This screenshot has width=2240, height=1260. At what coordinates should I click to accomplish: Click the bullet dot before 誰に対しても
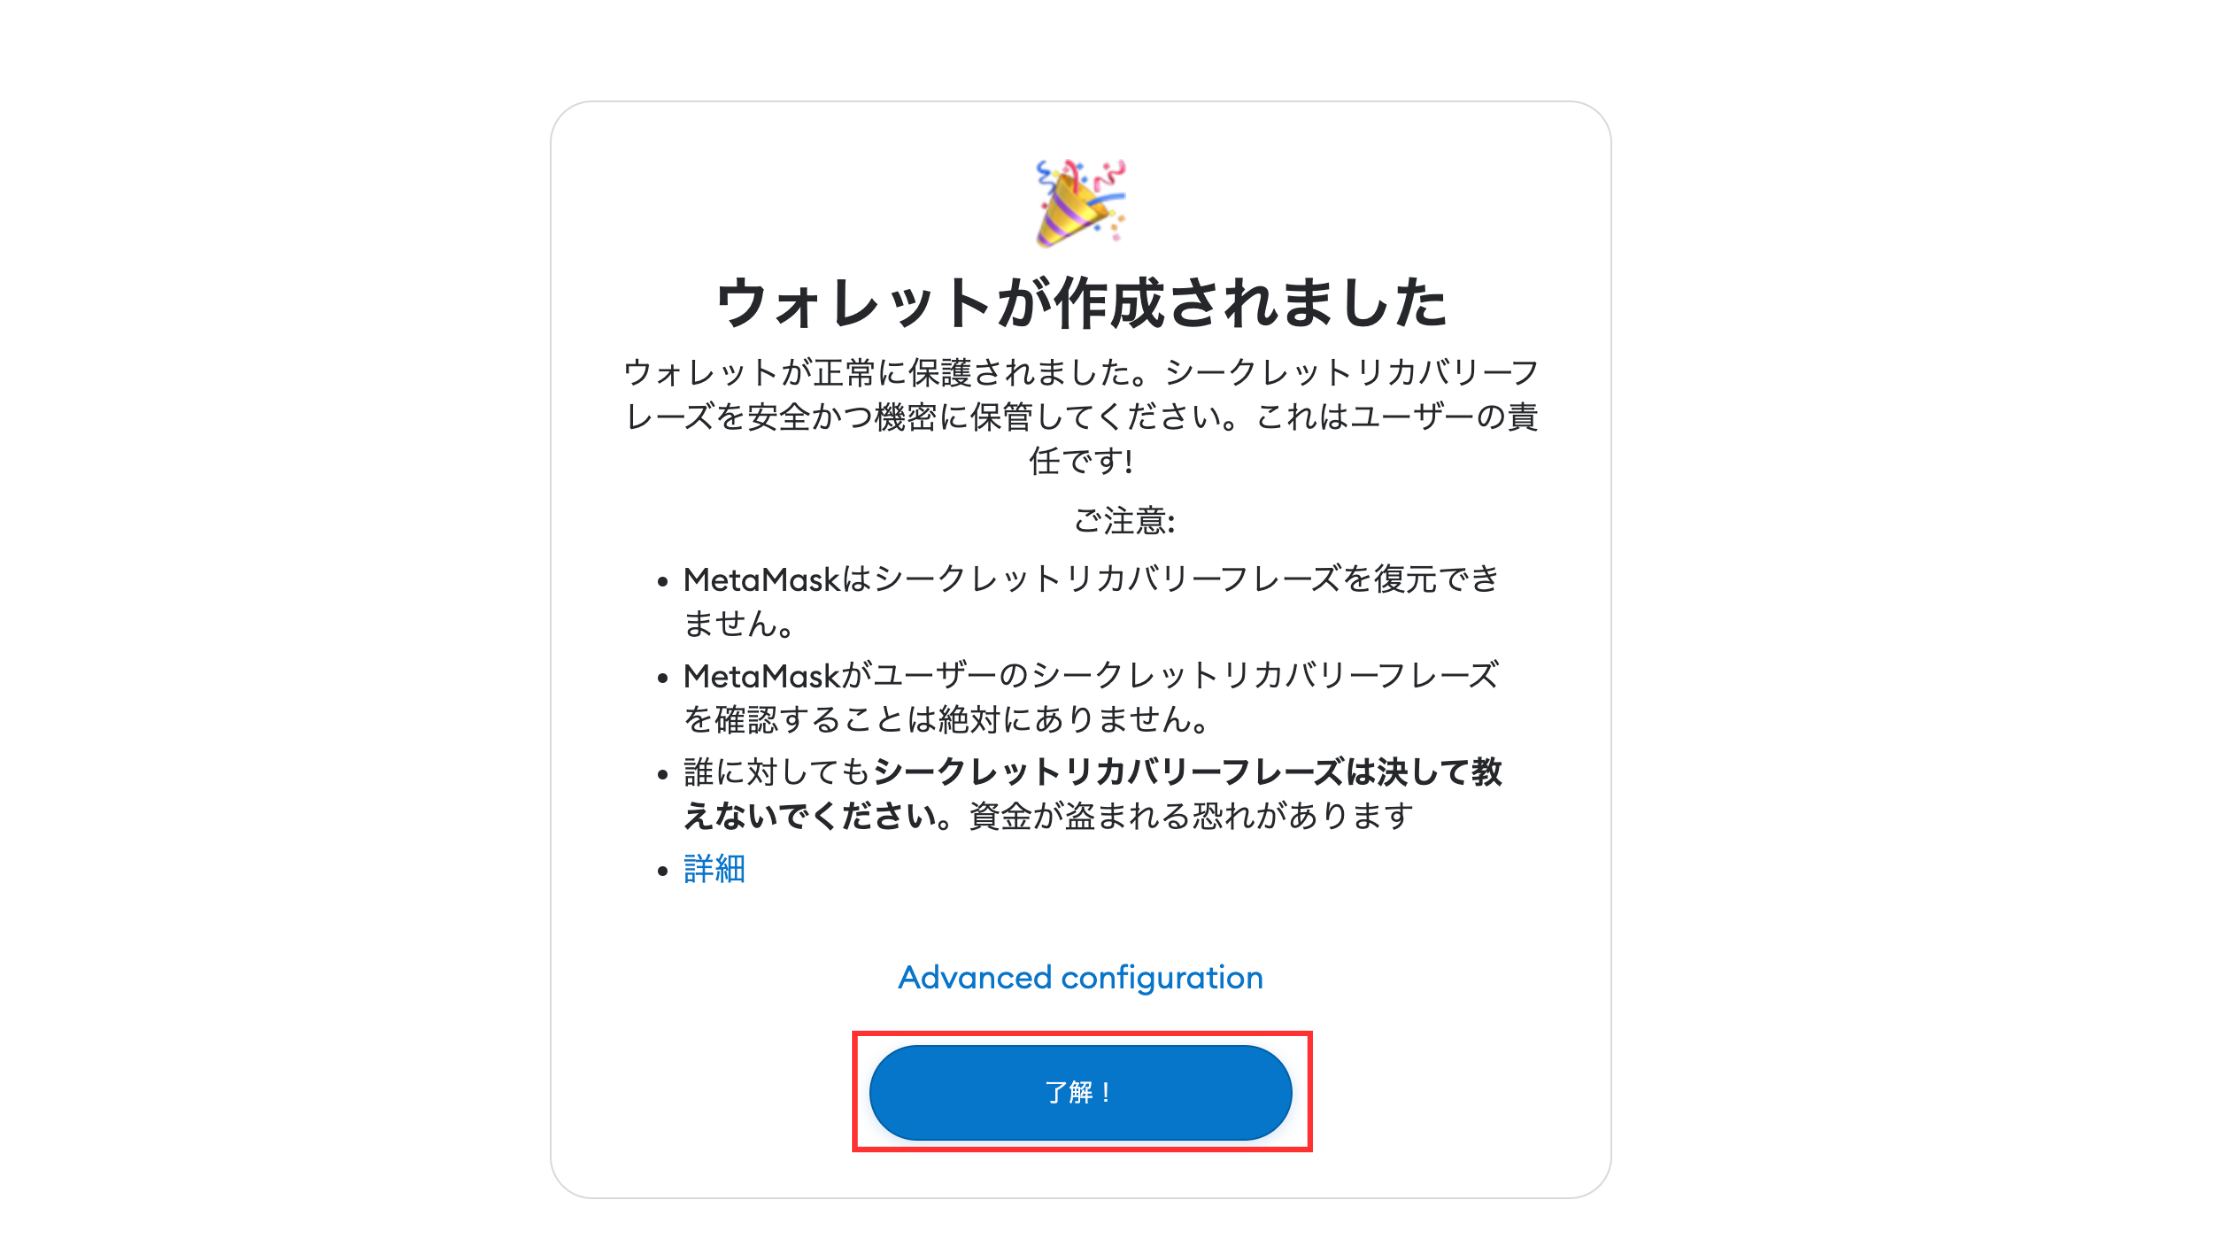(x=662, y=774)
